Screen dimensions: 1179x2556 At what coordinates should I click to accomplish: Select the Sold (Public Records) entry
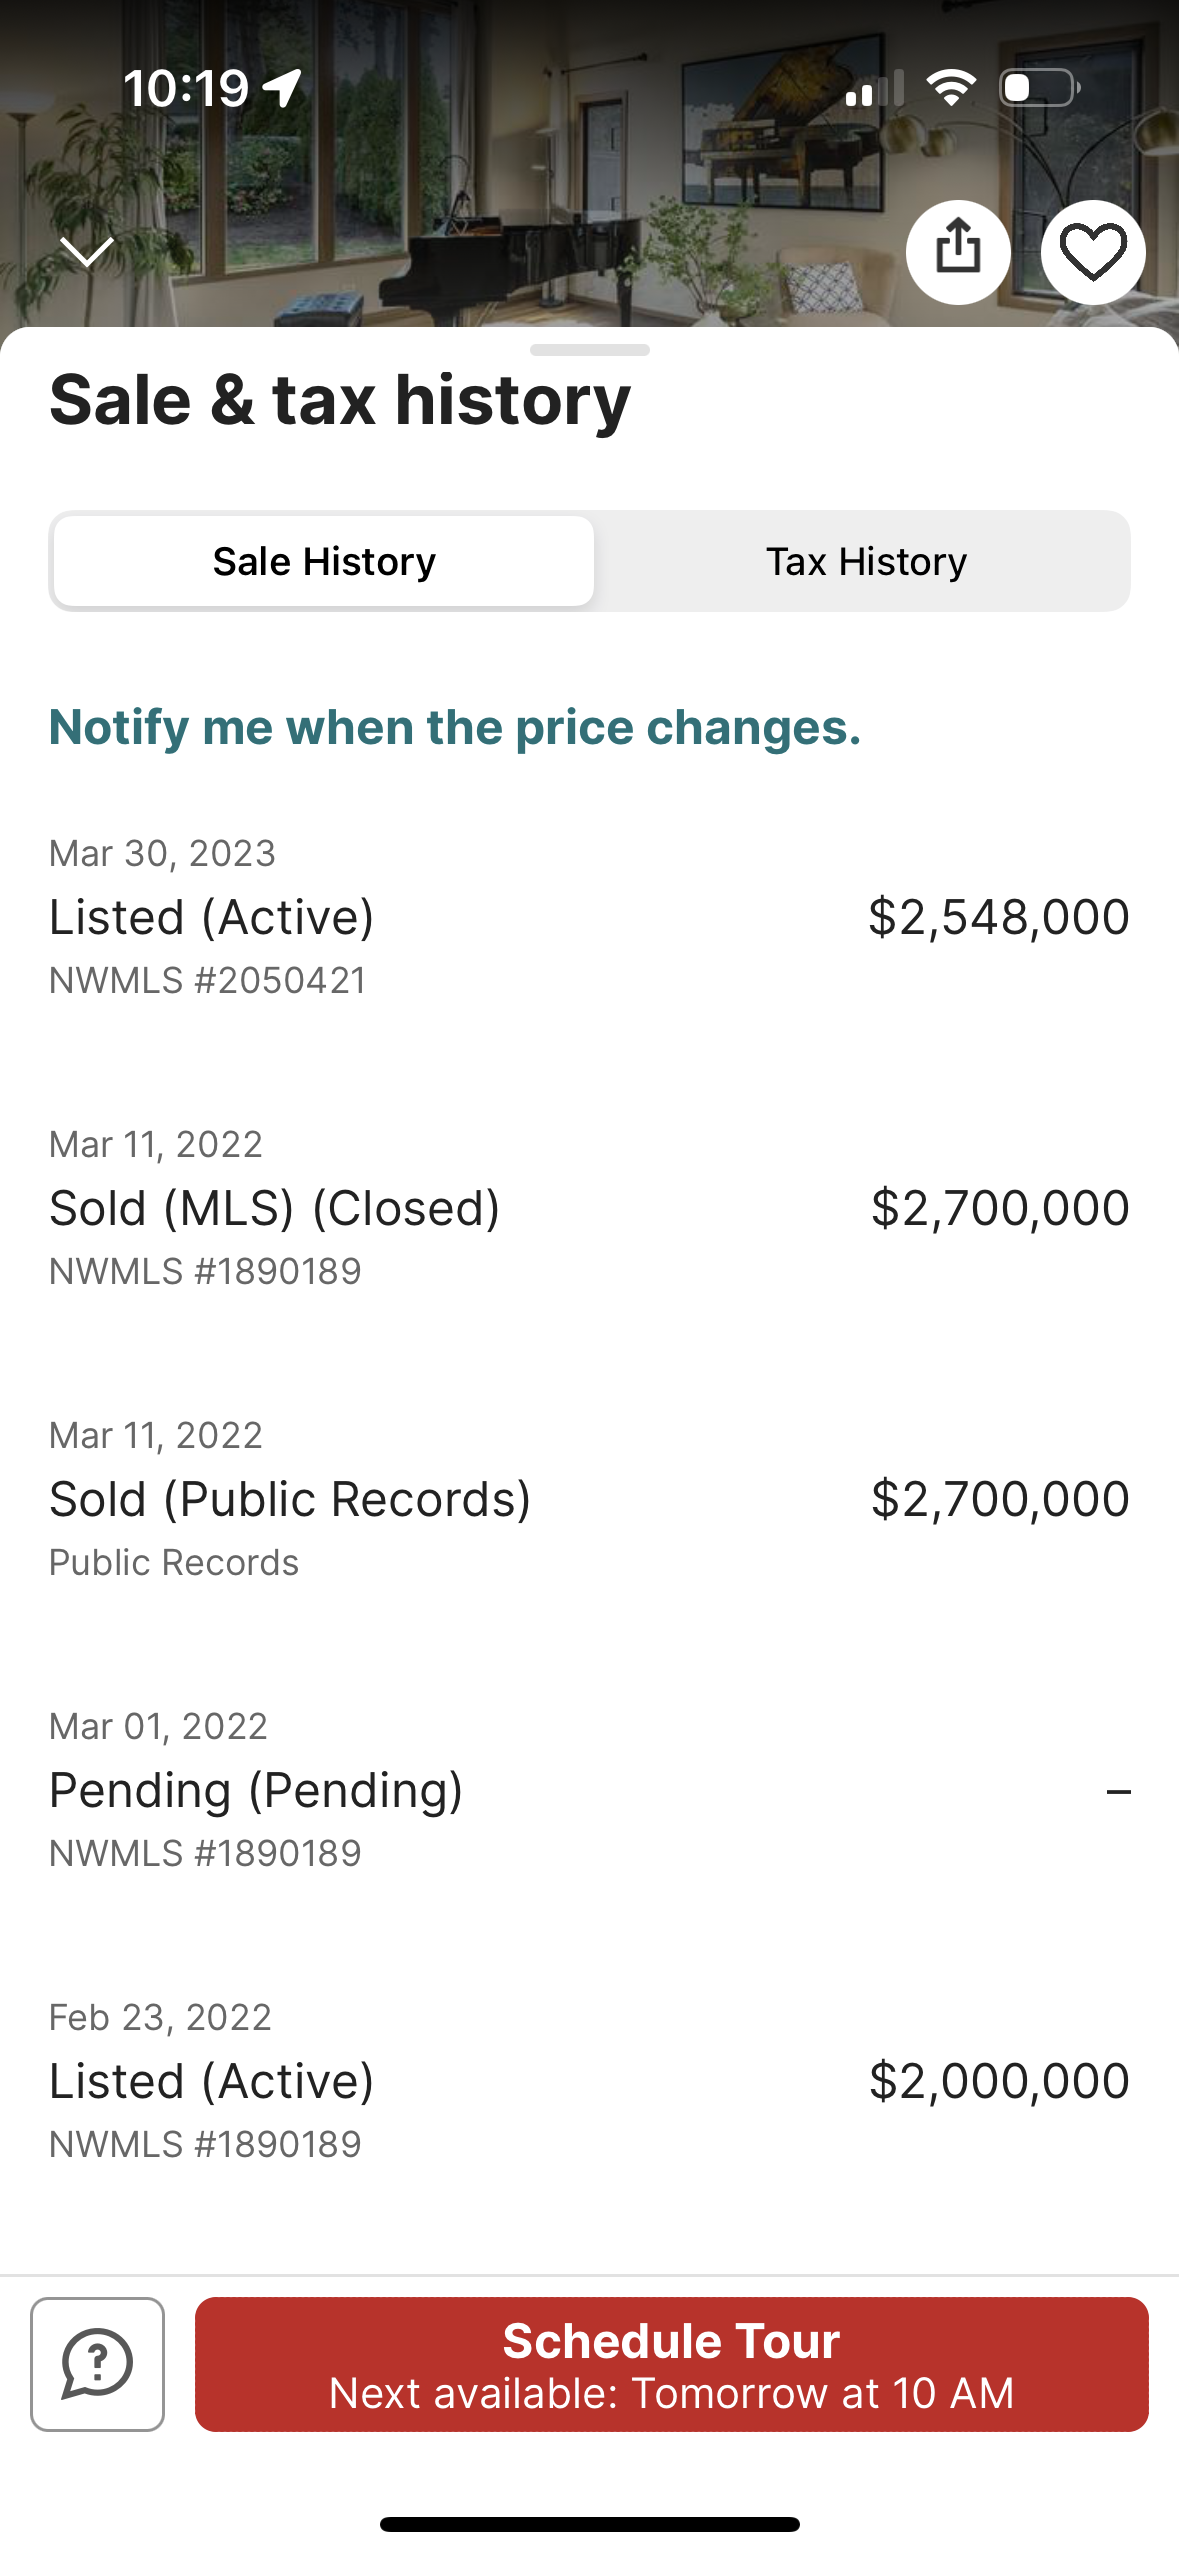point(589,1499)
